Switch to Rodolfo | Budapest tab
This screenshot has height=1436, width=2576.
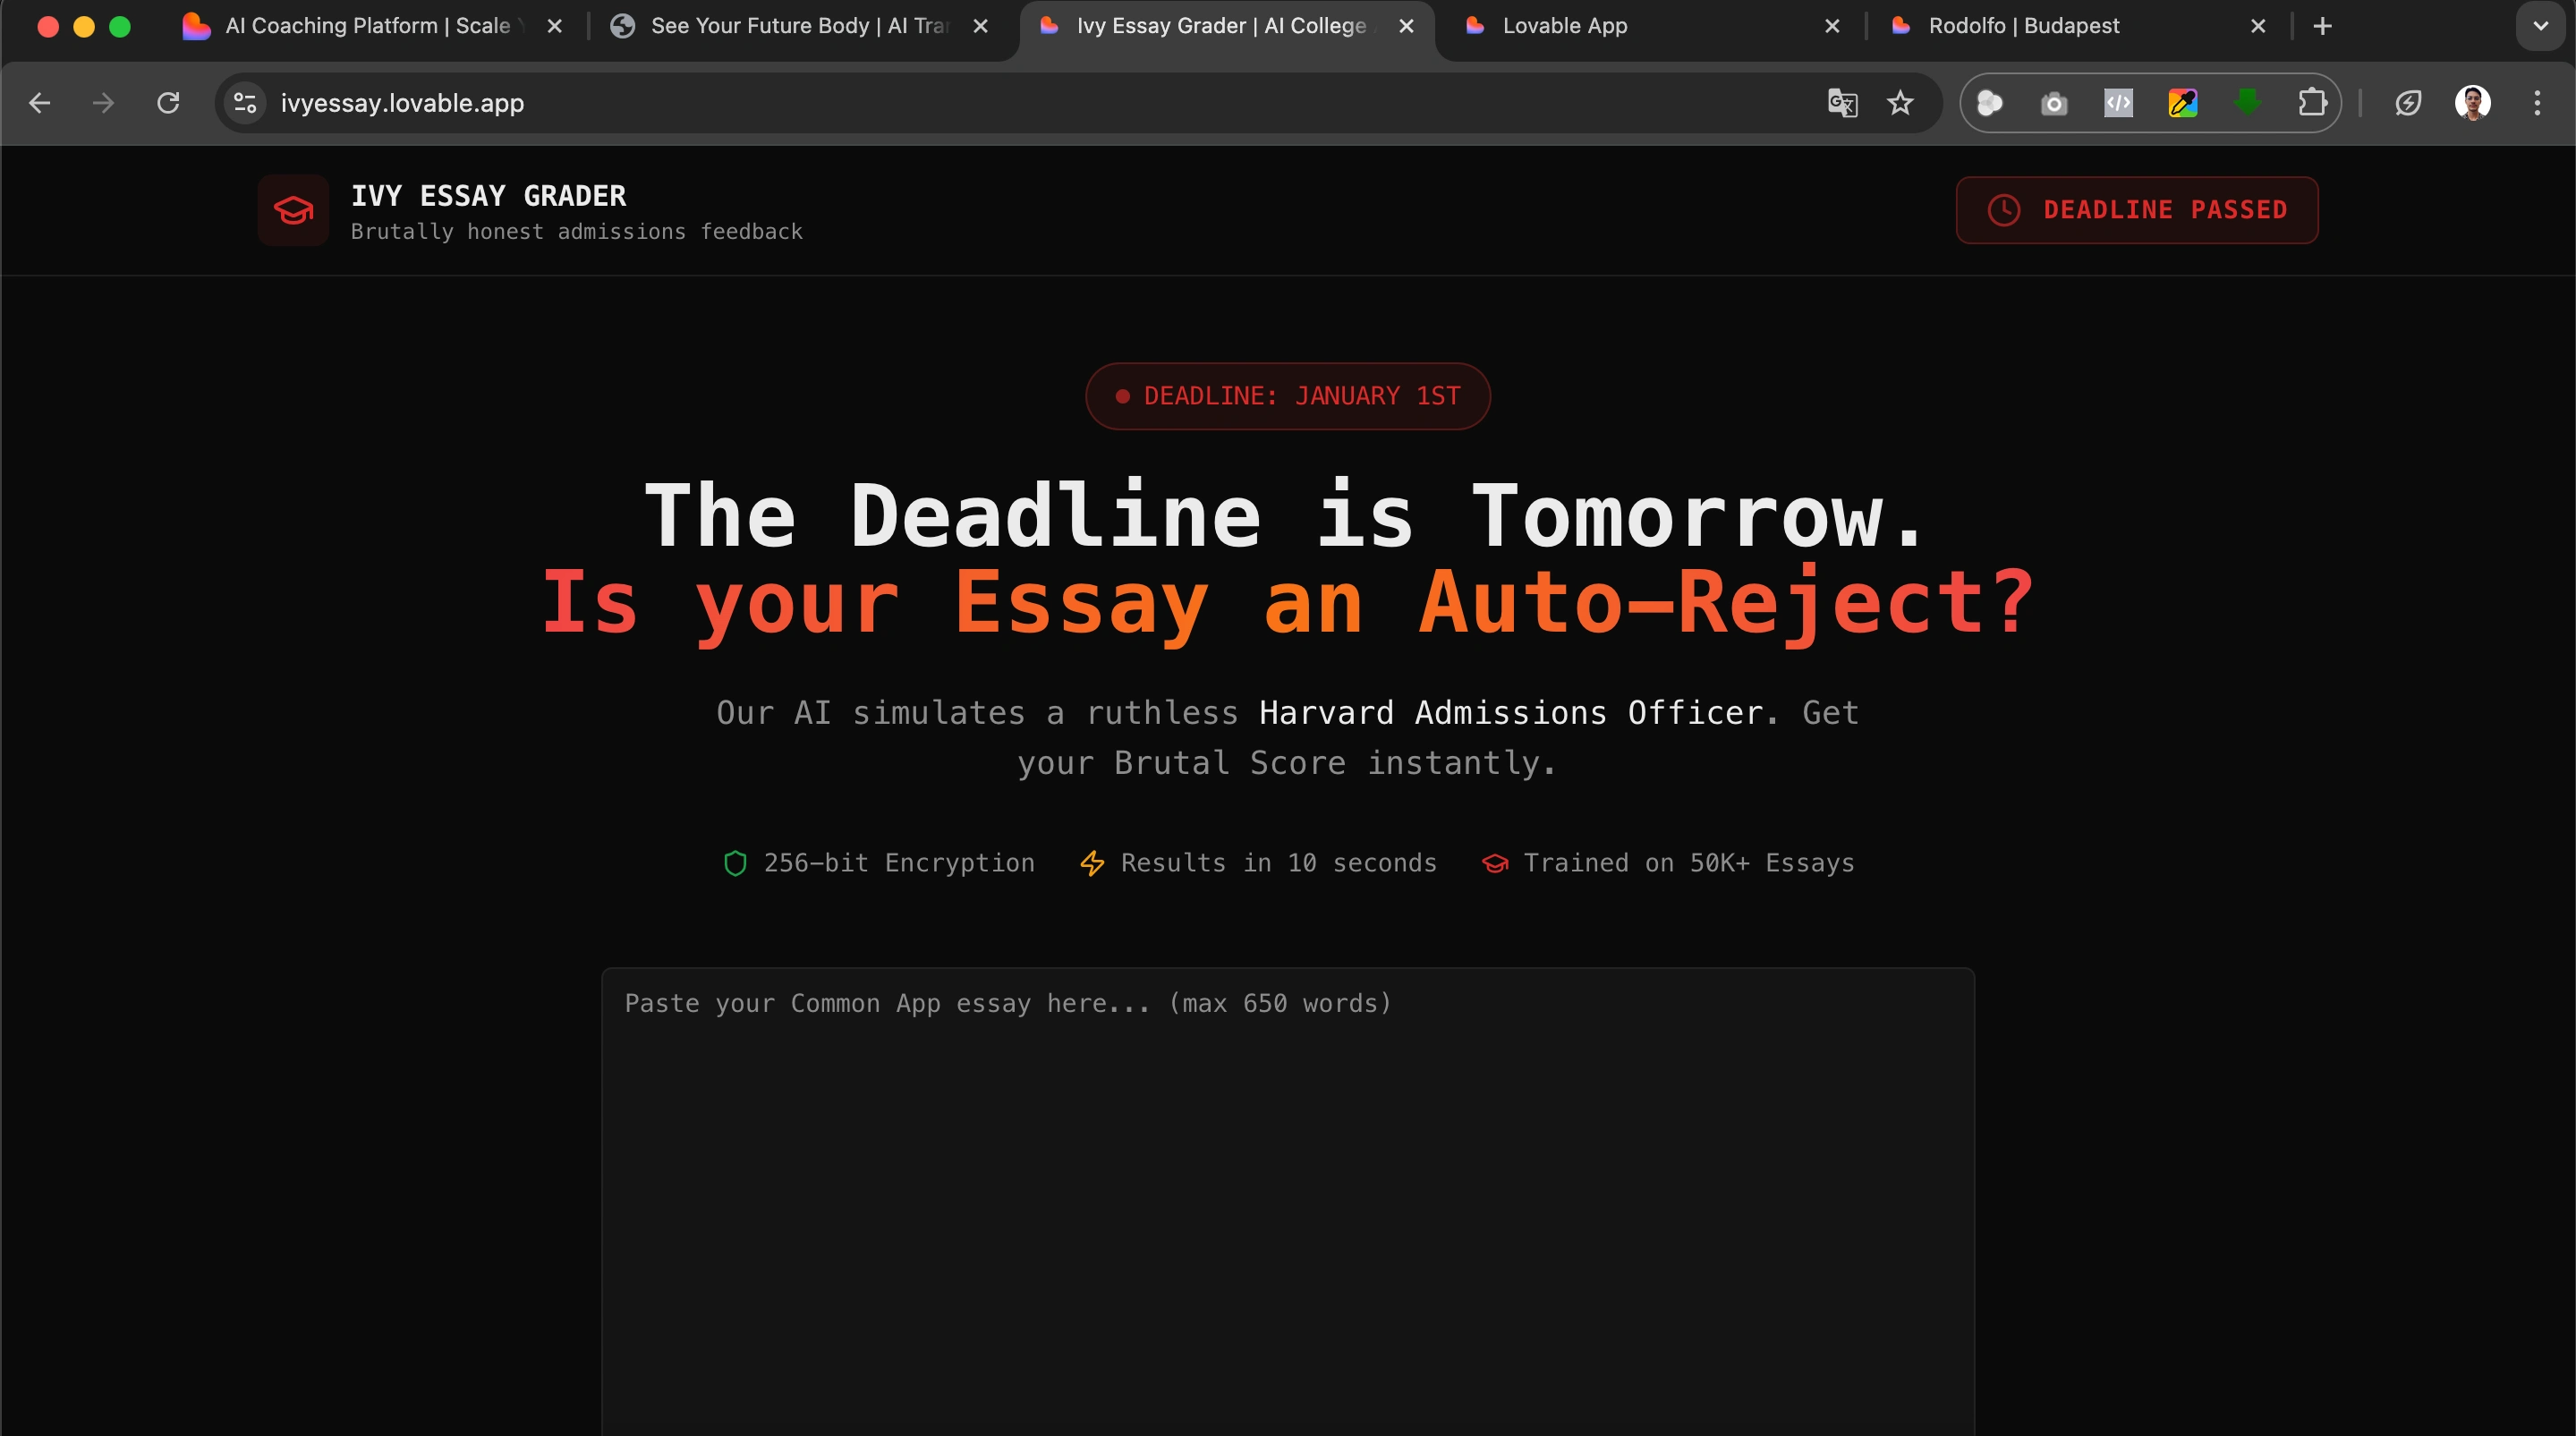[x=2023, y=26]
